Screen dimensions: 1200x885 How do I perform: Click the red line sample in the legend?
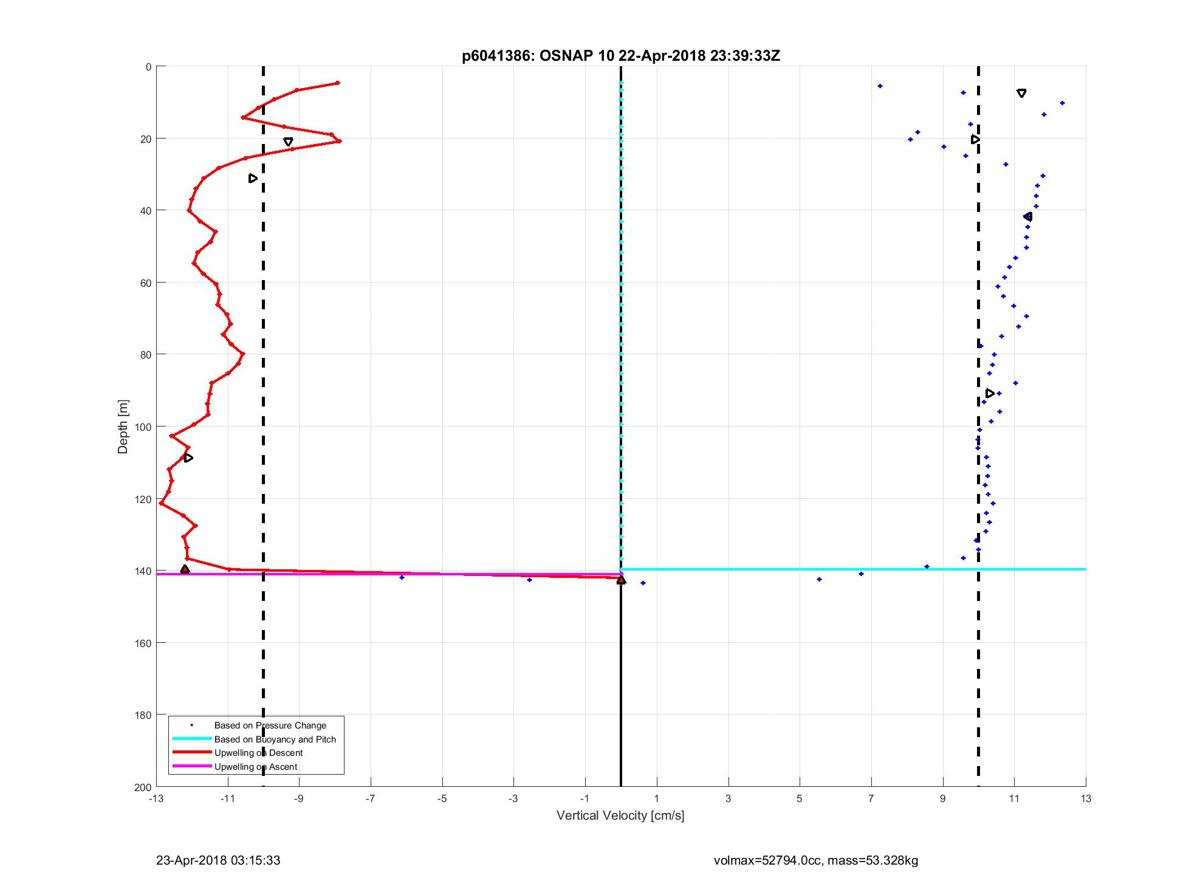(190, 752)
